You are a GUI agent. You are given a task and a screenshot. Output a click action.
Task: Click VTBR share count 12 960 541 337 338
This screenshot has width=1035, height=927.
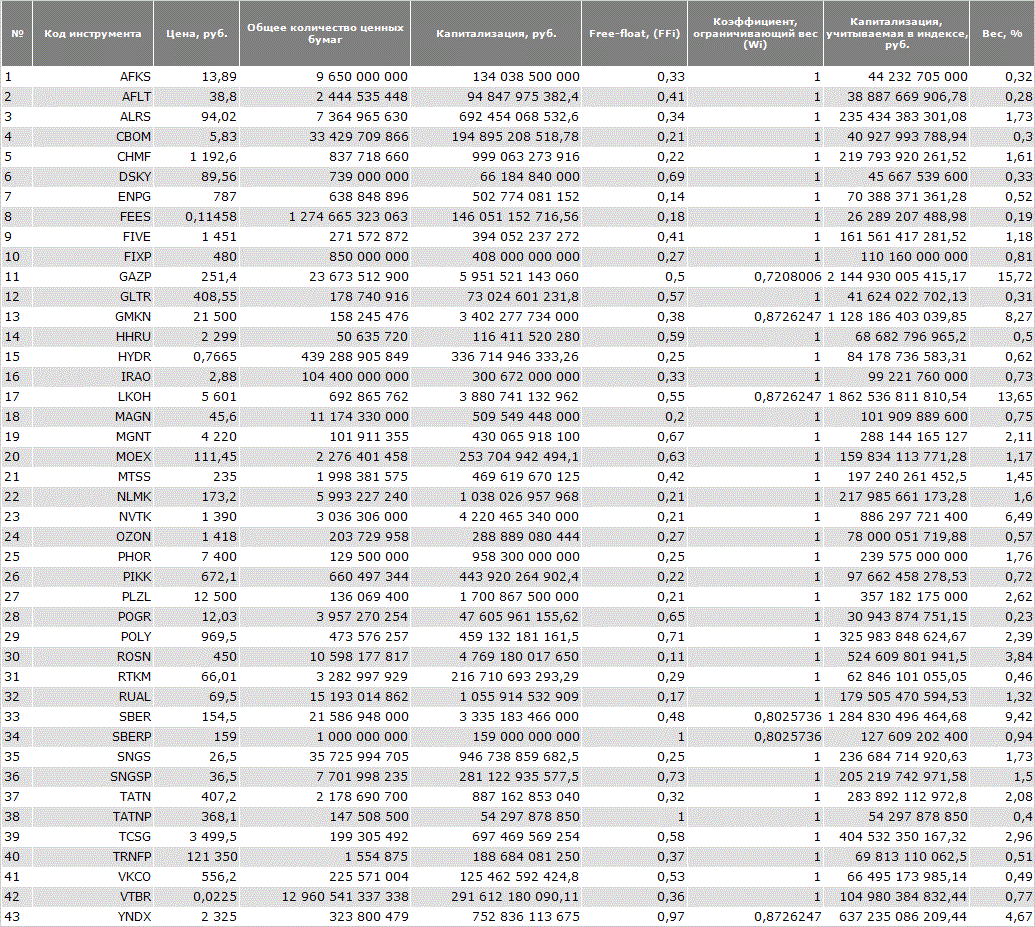(345, 897)
